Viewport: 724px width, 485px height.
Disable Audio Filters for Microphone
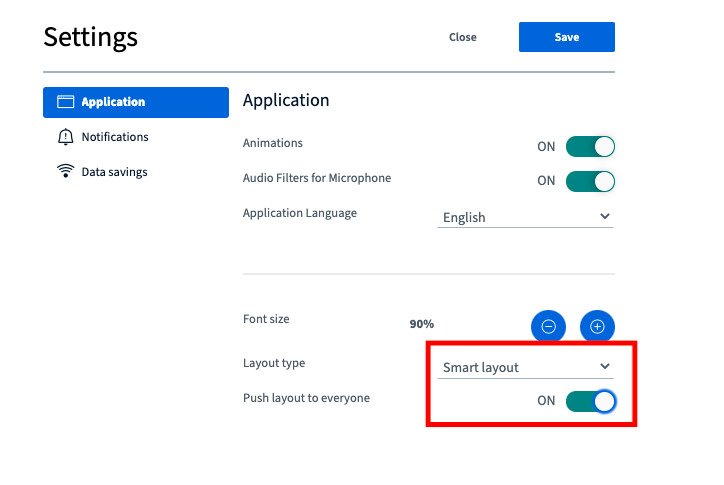coord(590,181)
